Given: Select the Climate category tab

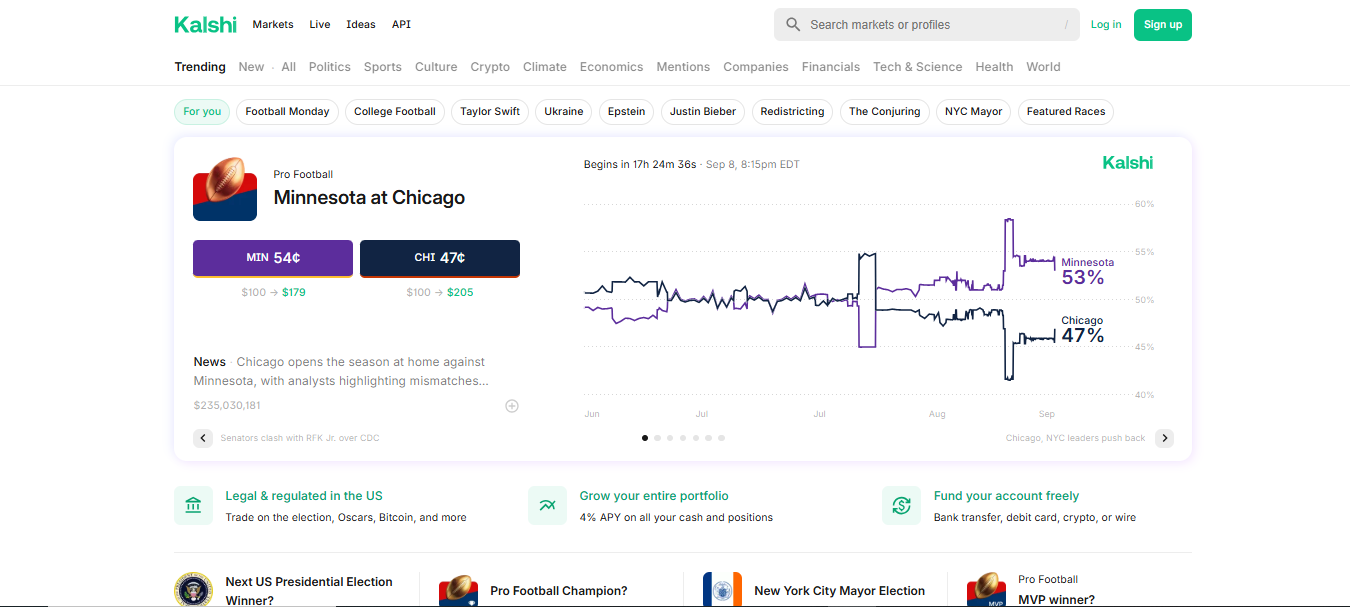Looking at the screenshot, I should [x=544, y=67].
